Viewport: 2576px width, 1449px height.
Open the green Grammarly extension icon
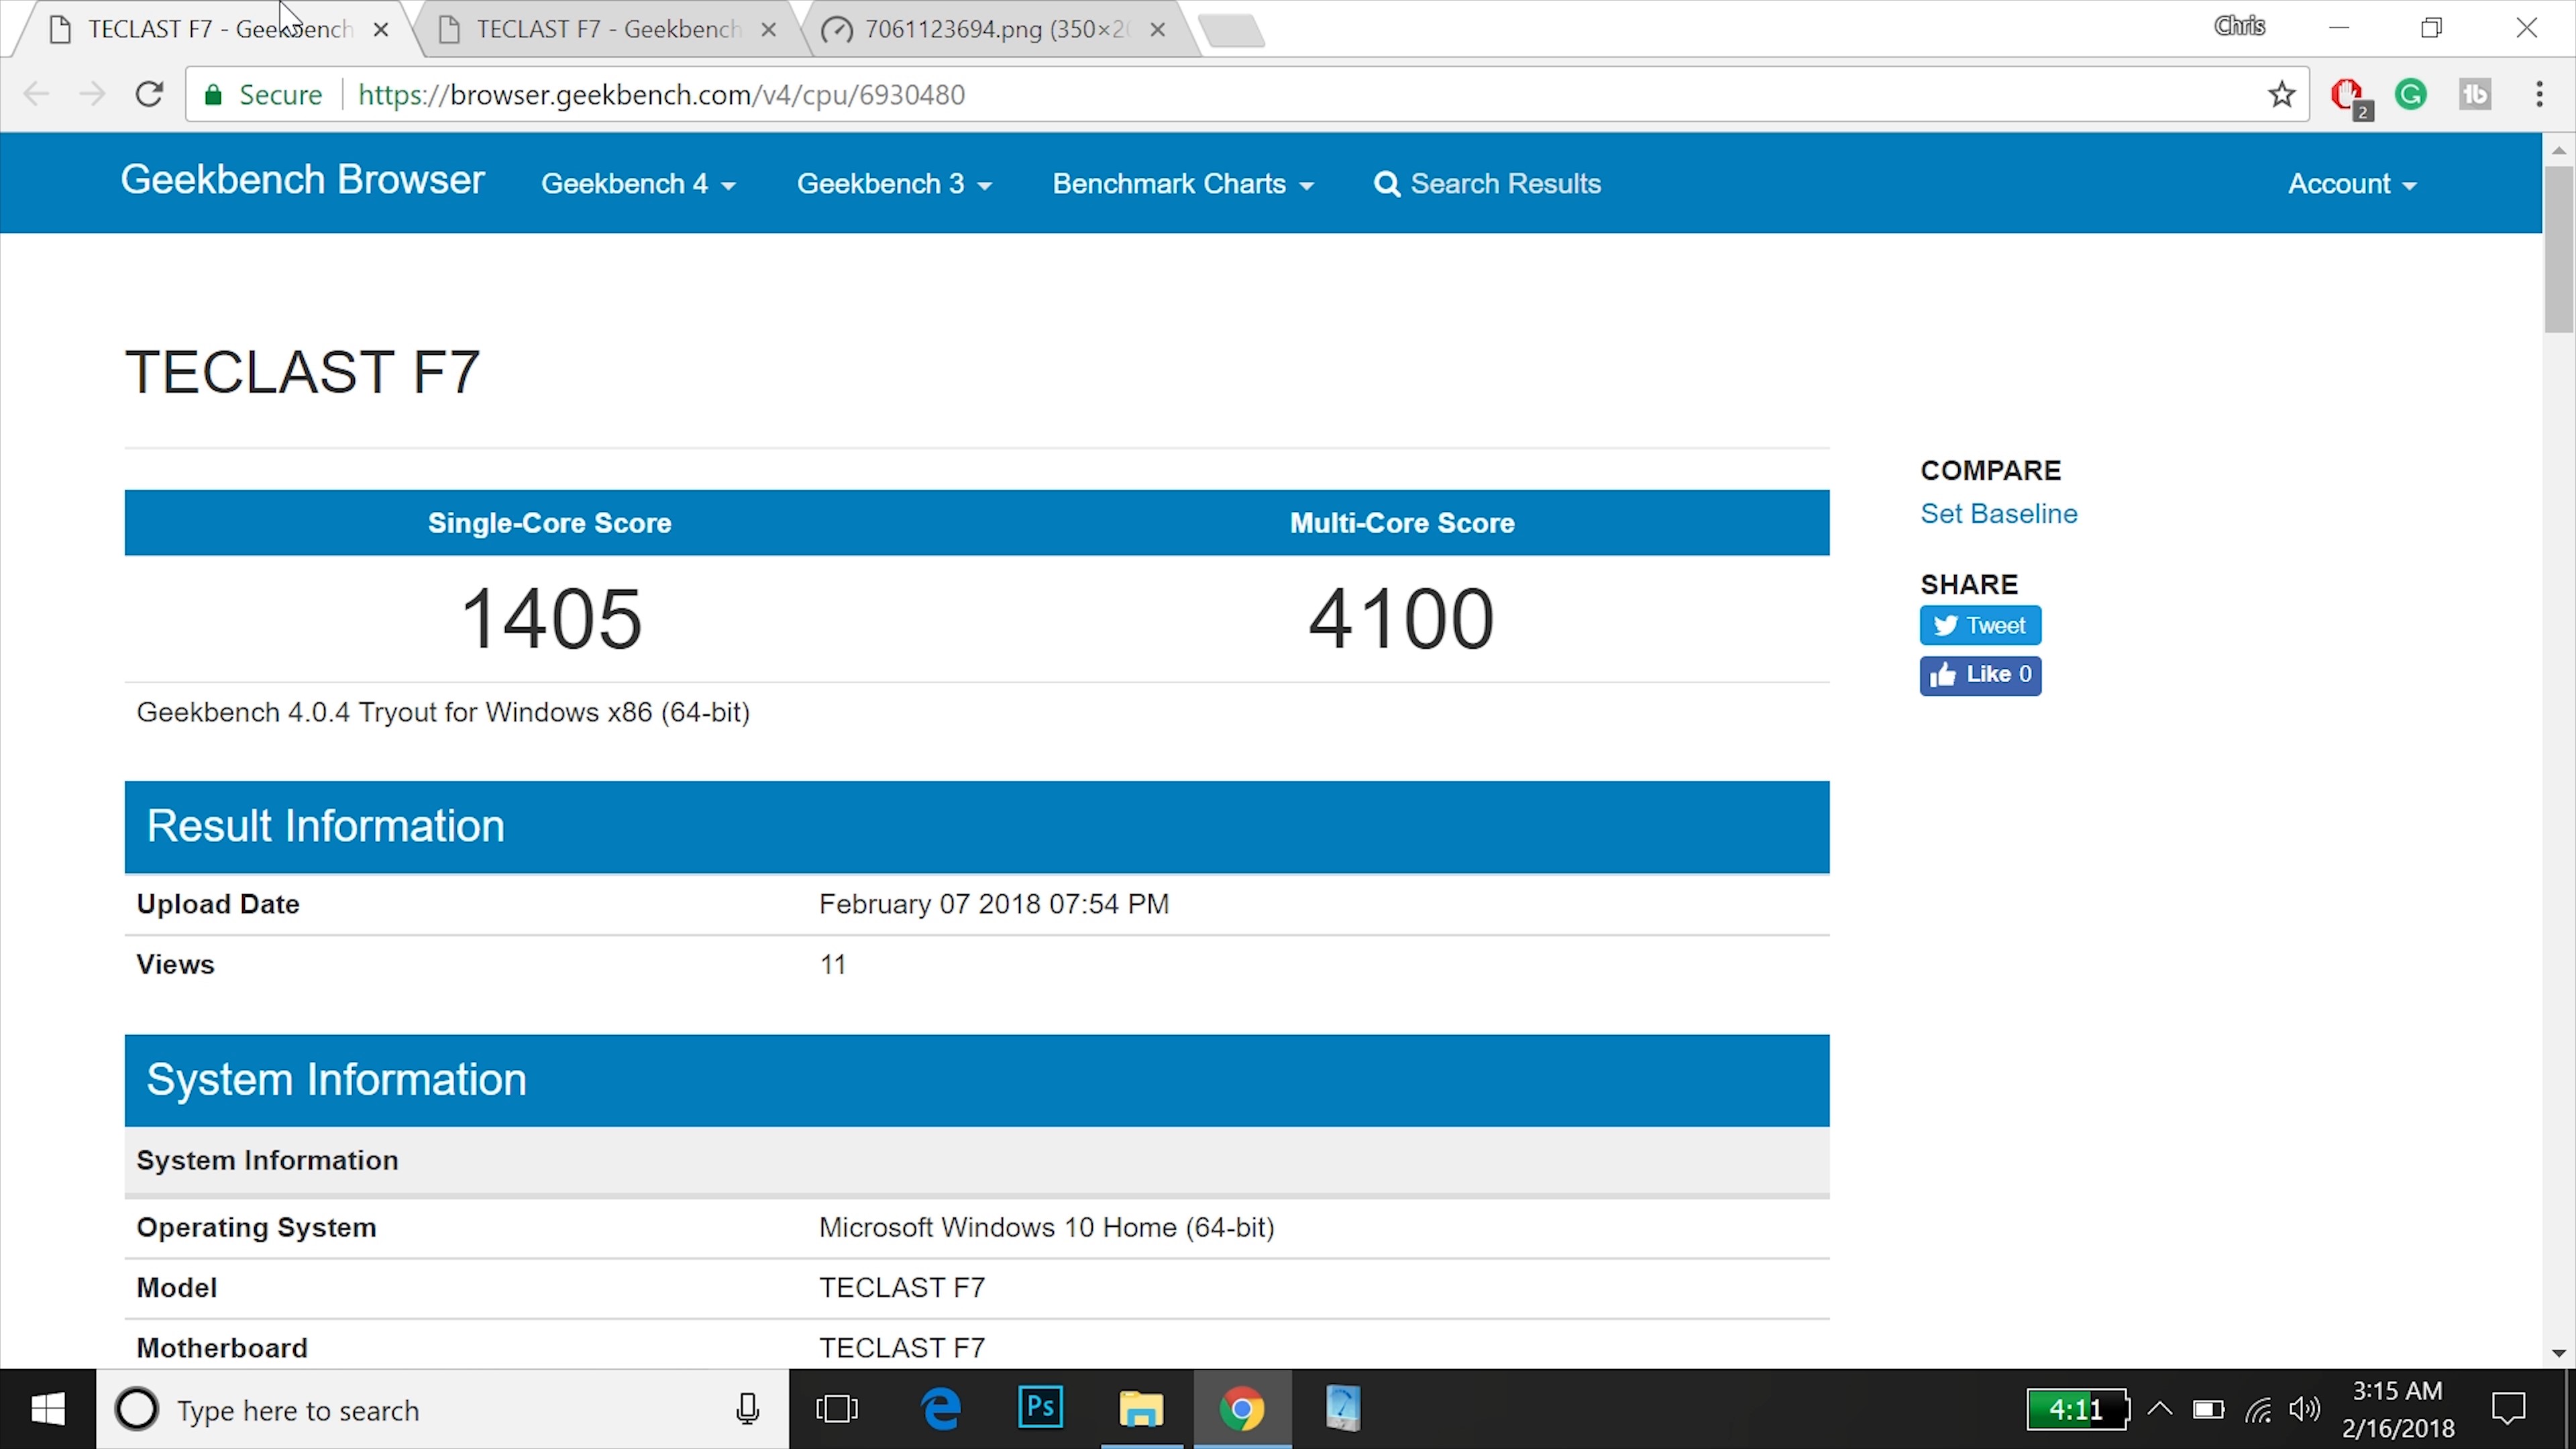click(x=2411, y=94)
